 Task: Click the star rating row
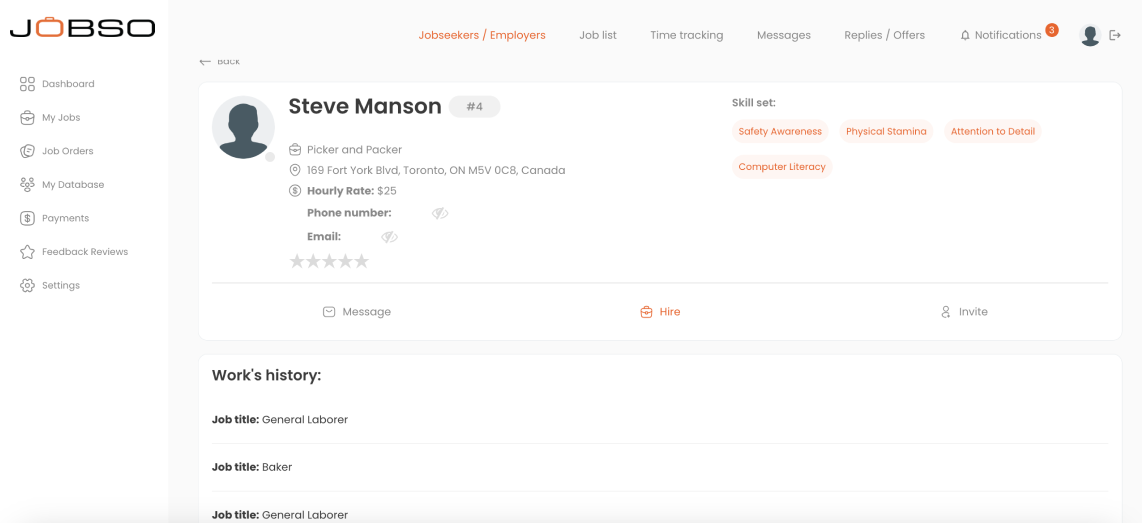point(329,261)
